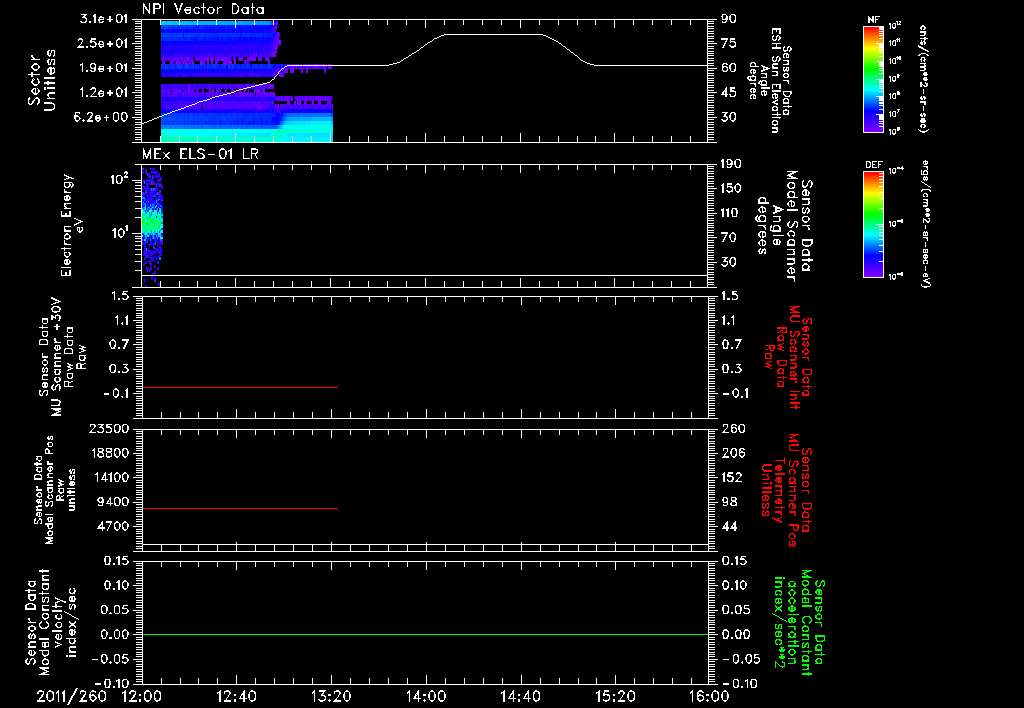Viewport: 1024px width, 708px height.
Task: Click the '16:00' time tick label
Action: pyautogui.click(x=710, y=696)
